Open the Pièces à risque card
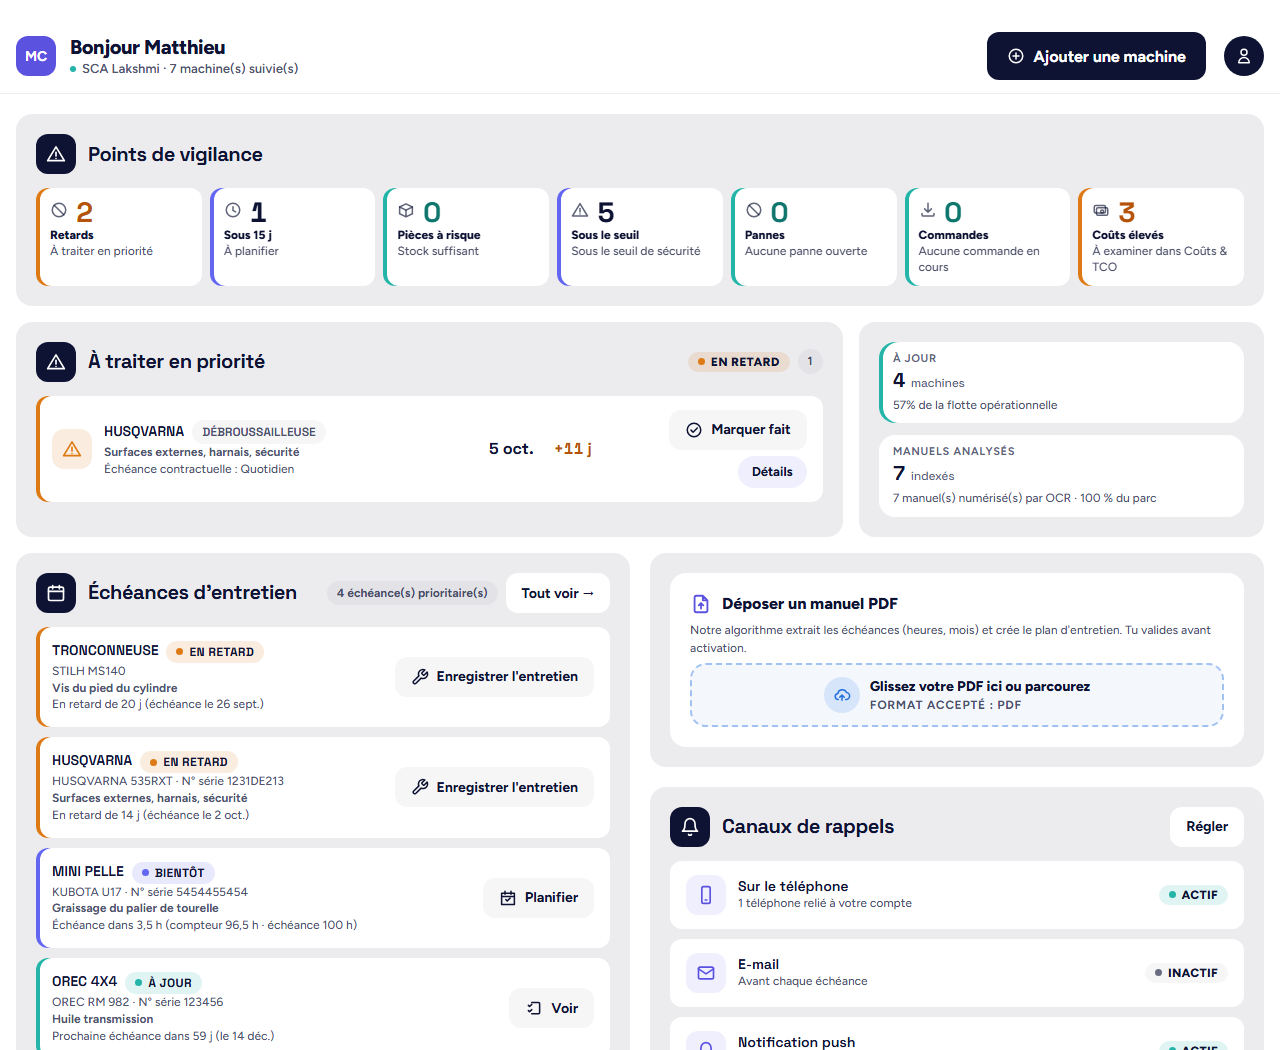This screenshot has height=1050, width=1280. pos(466,237)
